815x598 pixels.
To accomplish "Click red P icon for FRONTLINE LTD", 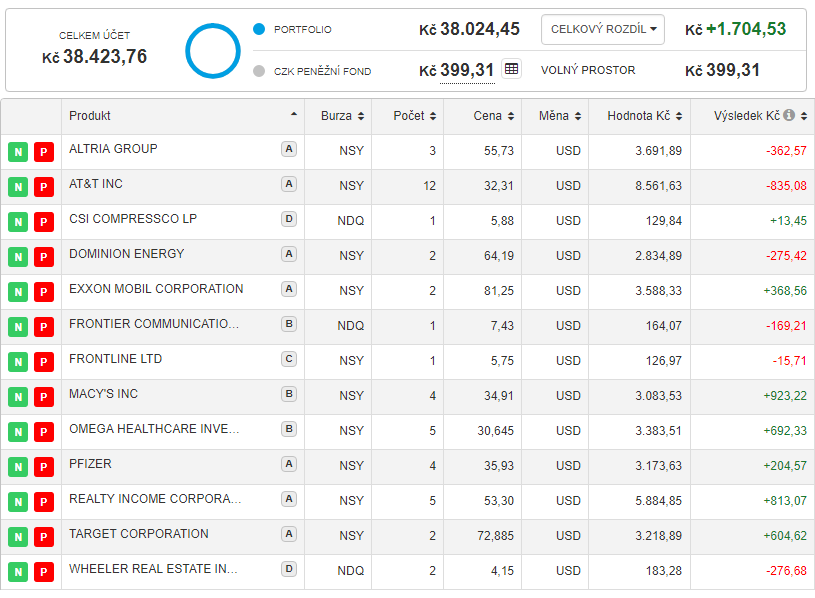I will coord(44,362).
